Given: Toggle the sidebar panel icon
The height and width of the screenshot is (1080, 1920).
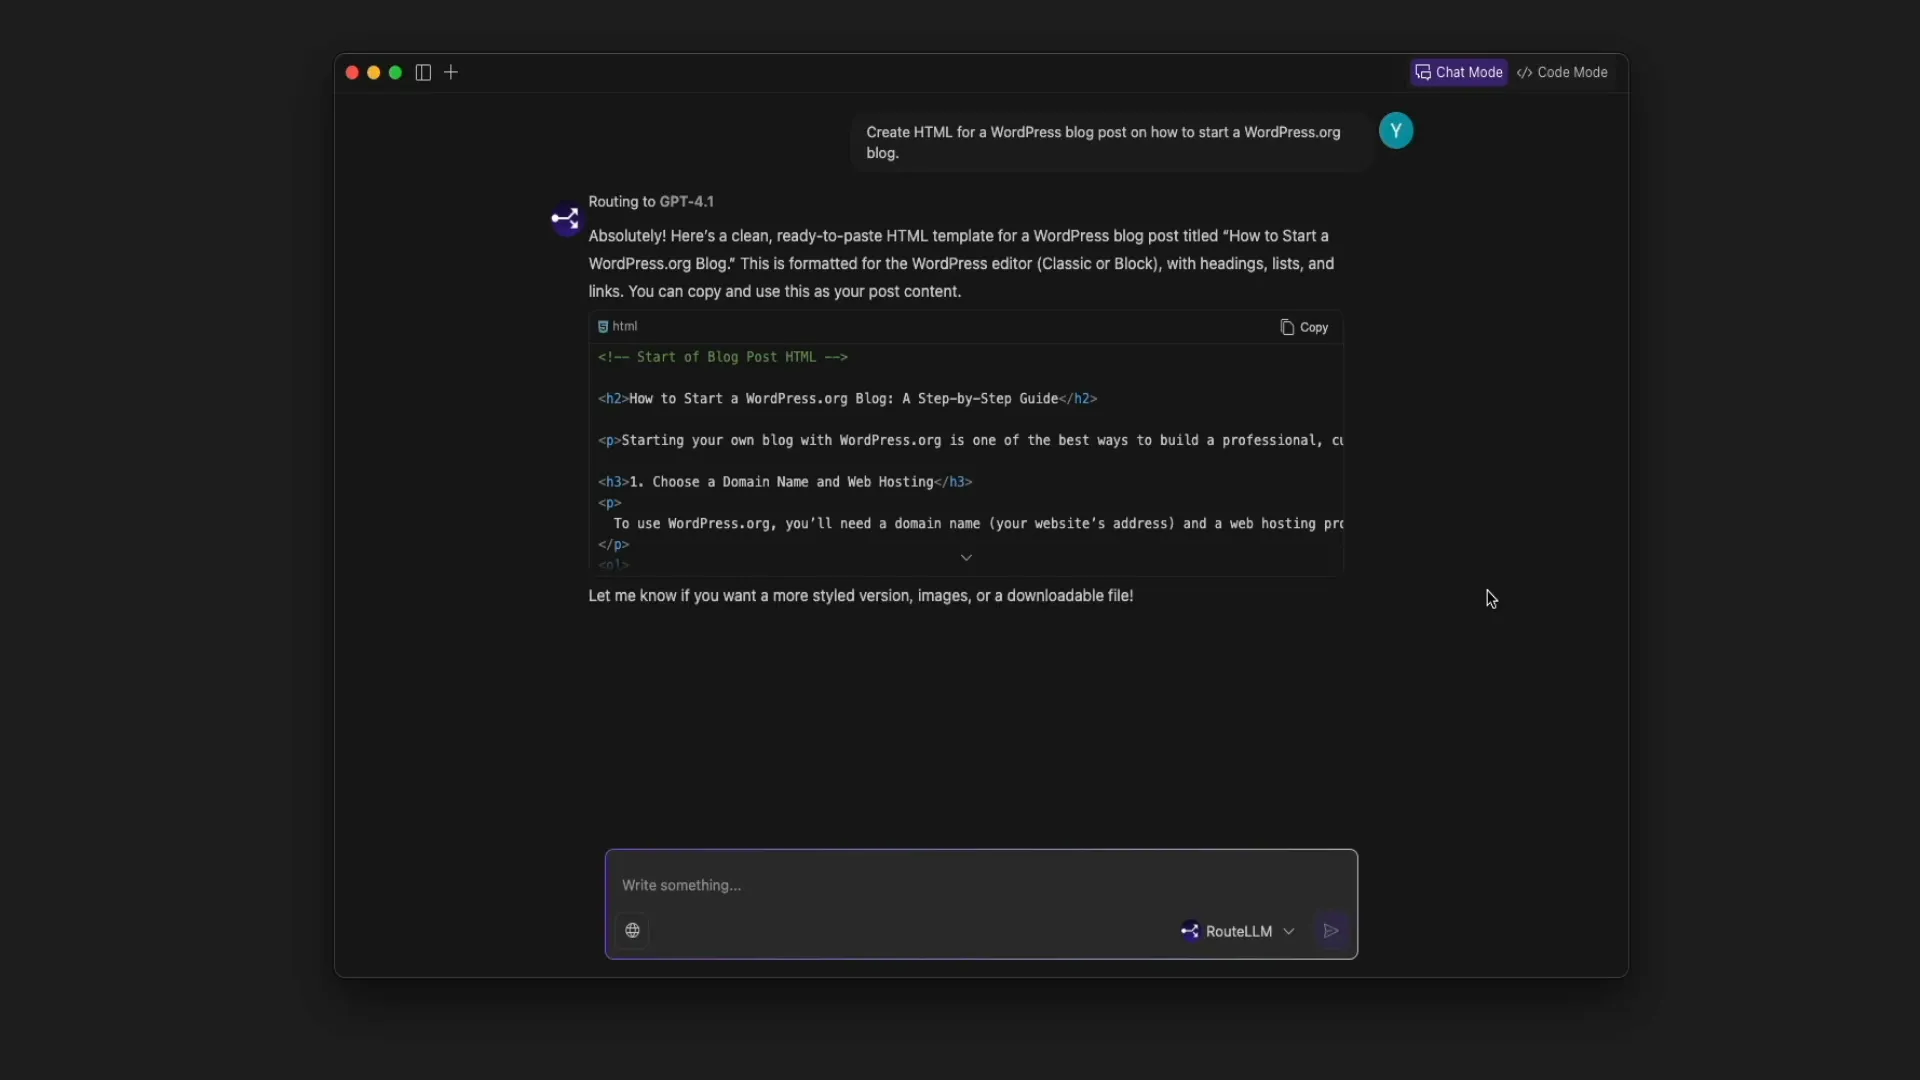Looking at the screenshot, I should tap(423, 73).
